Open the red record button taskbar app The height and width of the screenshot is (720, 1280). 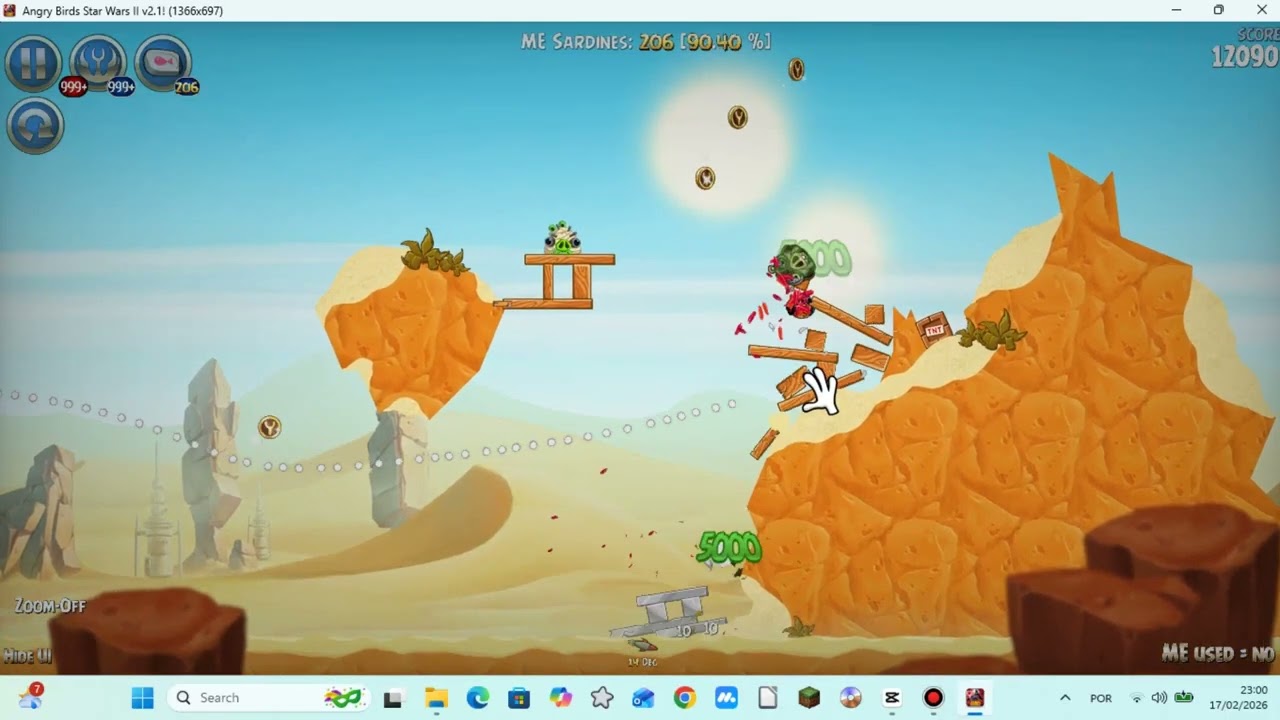(x=934, y=698)
